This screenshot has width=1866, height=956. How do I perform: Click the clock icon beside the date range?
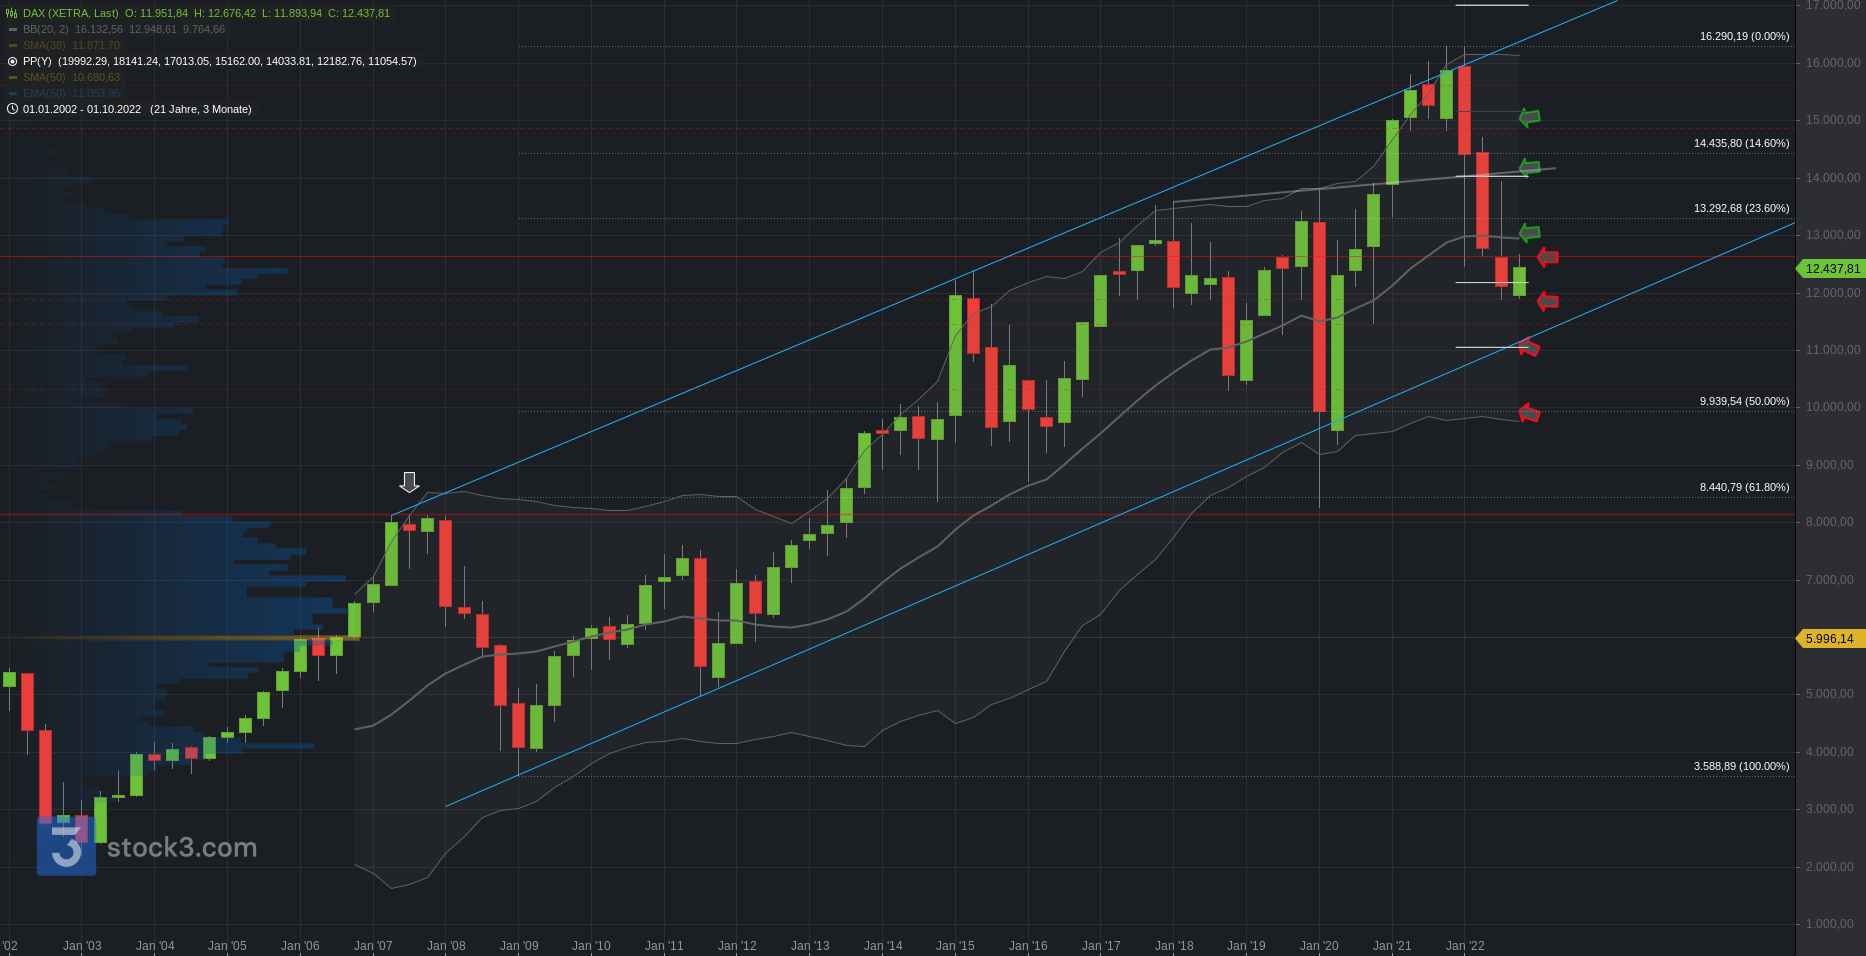pyautogui.click(x=12, y=109)
